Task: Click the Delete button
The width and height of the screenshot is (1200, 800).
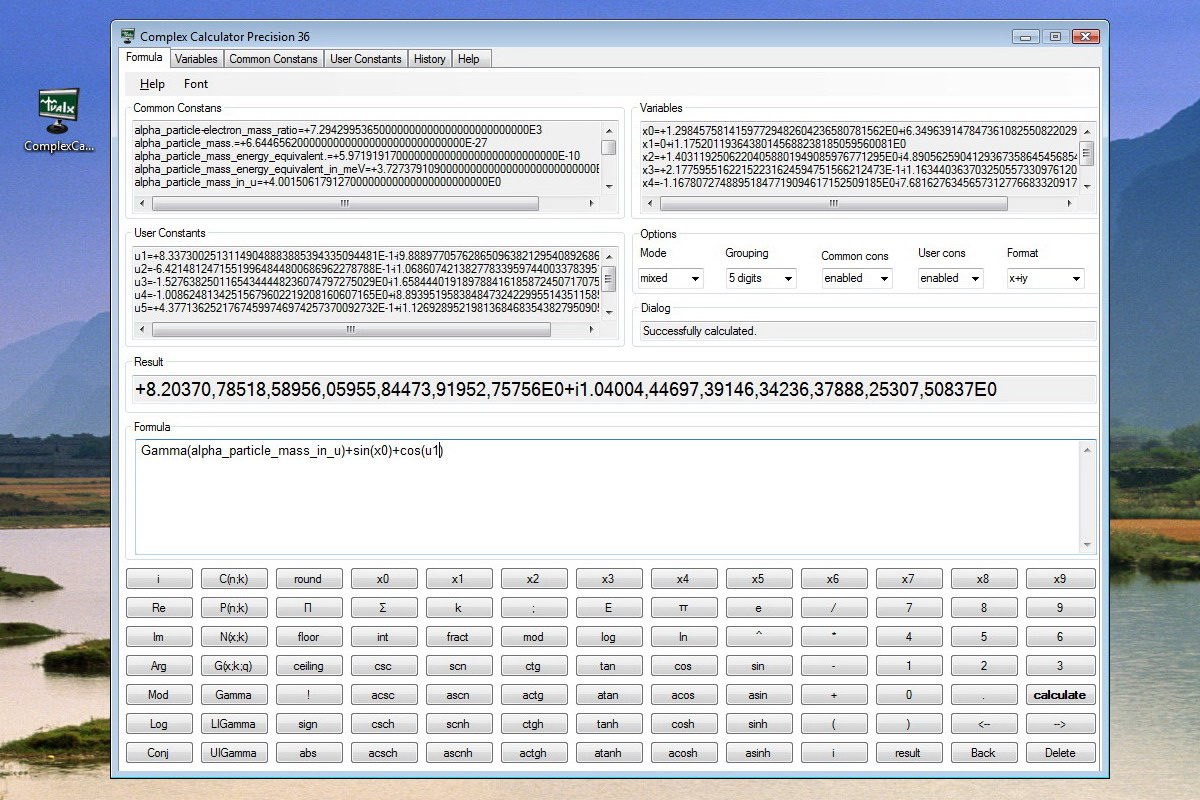Action: pos(1060,753)
